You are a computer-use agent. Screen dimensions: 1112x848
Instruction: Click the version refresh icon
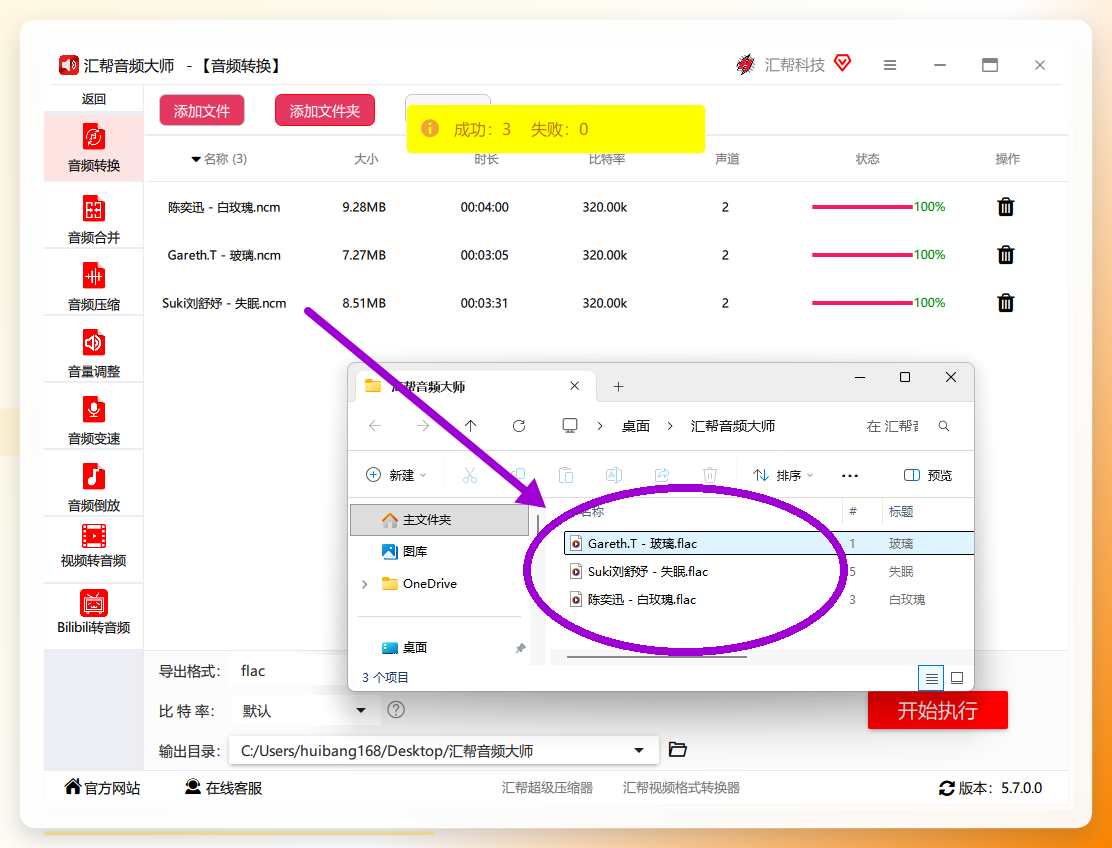(x=946, y=788)
